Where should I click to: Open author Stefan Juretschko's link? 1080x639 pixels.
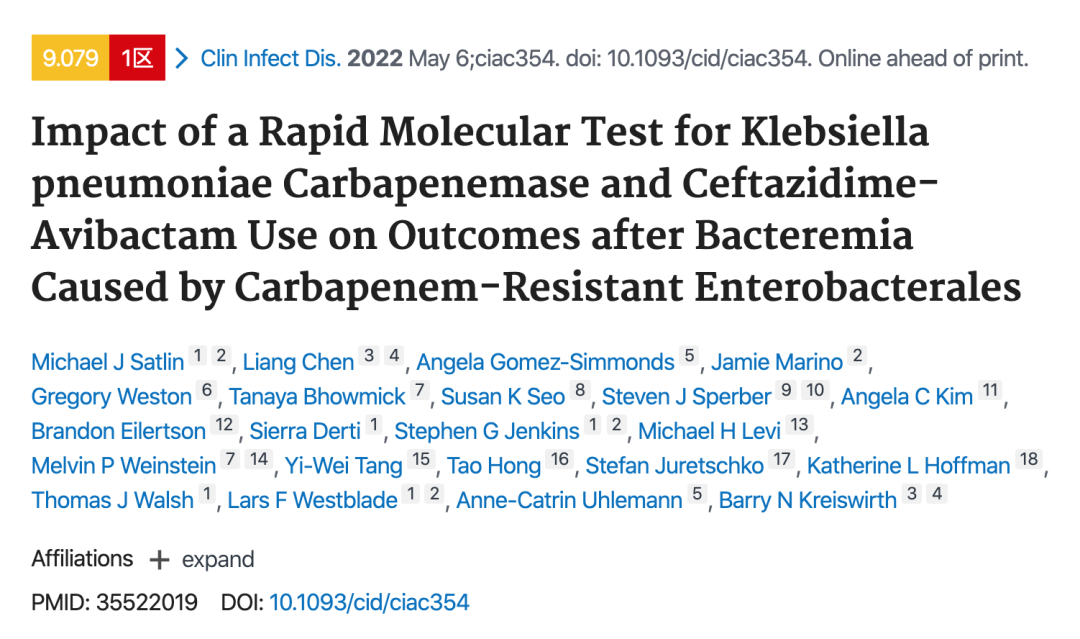(x=674, y=465)
